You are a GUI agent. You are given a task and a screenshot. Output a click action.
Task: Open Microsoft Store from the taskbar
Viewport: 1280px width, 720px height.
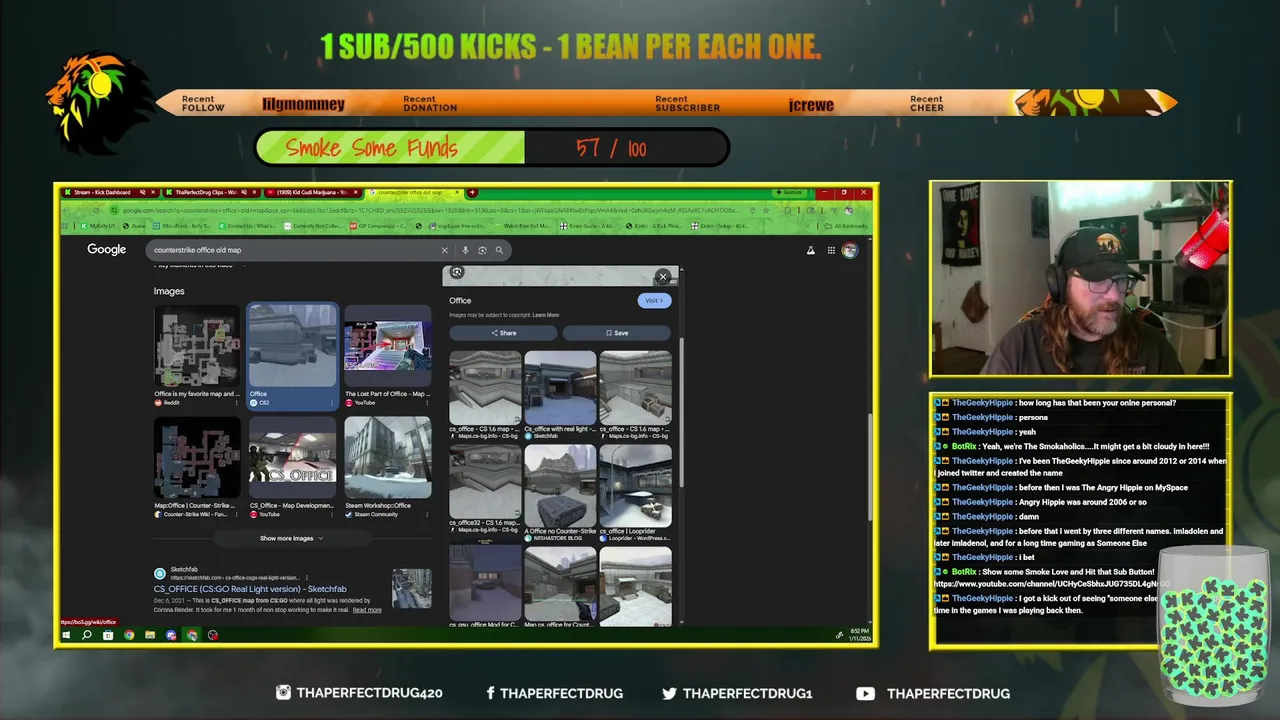tap(108, 635)
